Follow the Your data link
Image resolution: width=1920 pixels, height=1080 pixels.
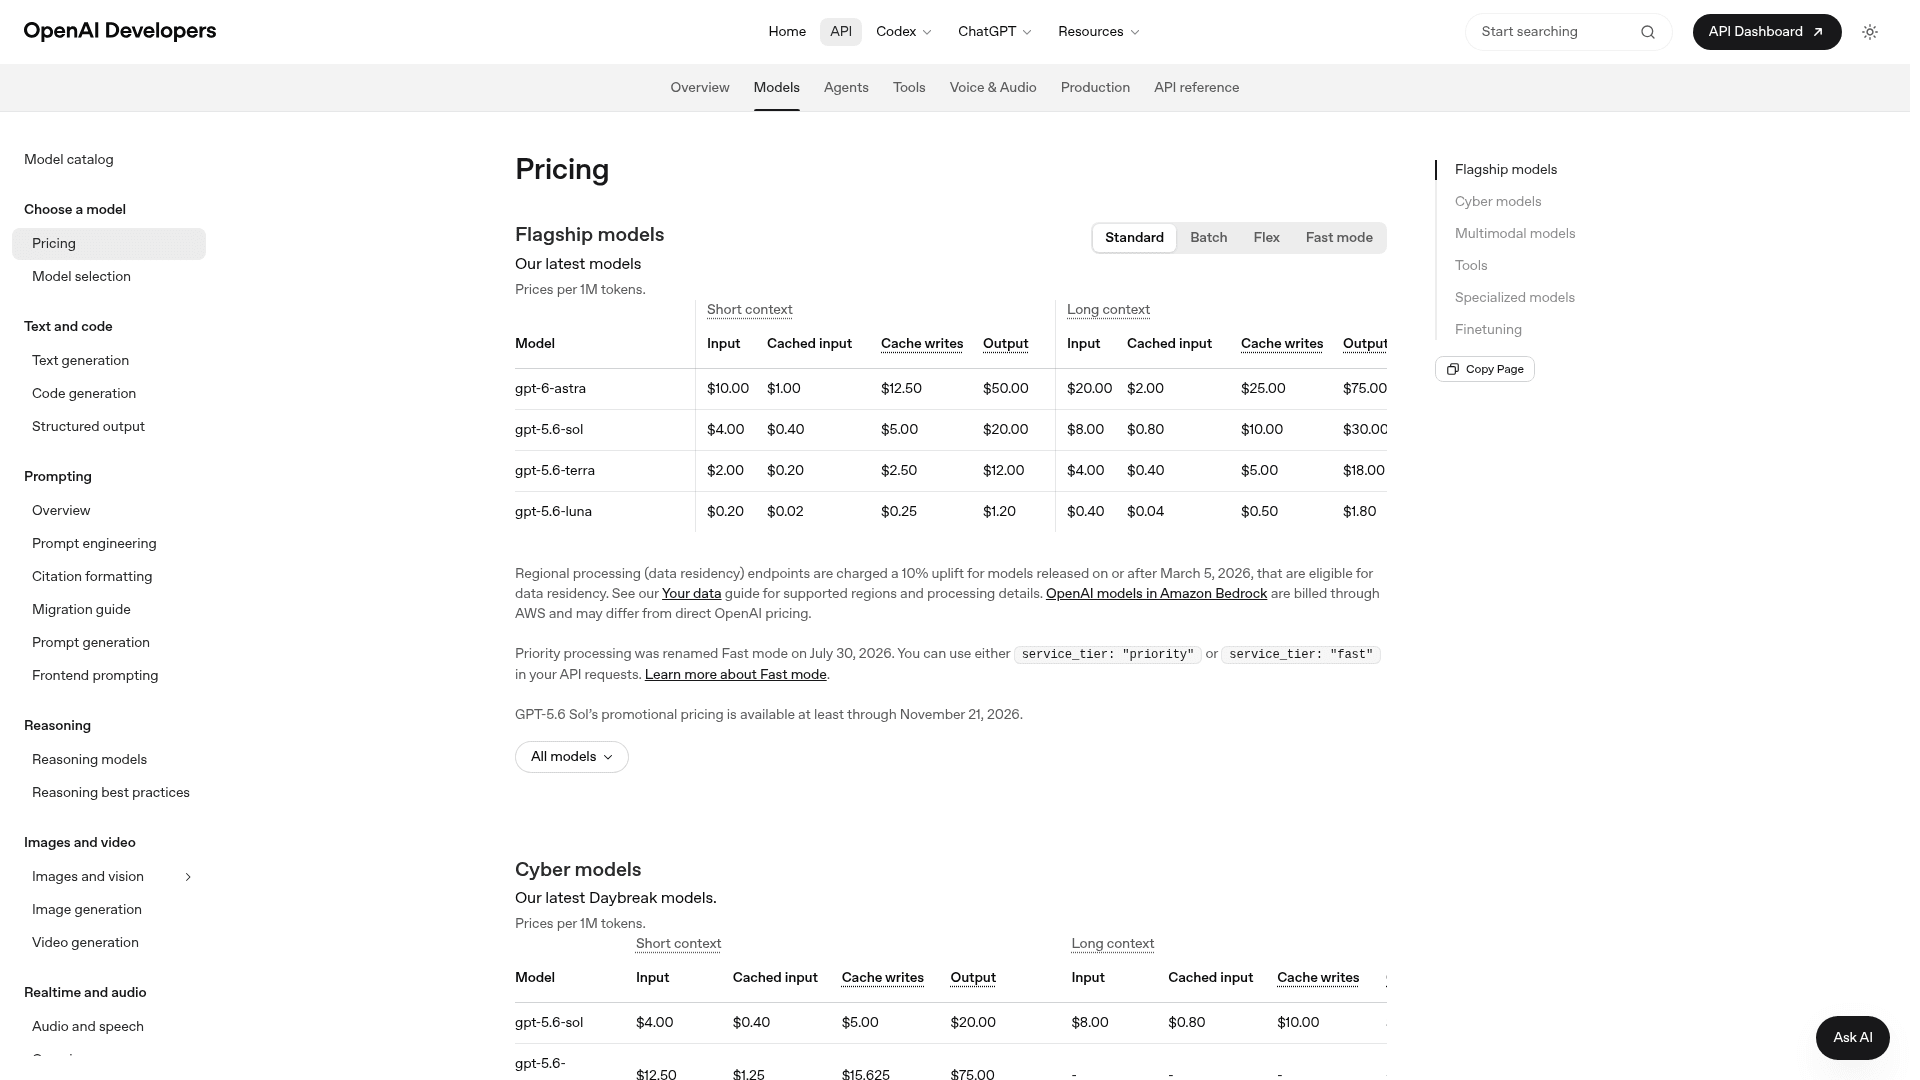pos(691,594)
